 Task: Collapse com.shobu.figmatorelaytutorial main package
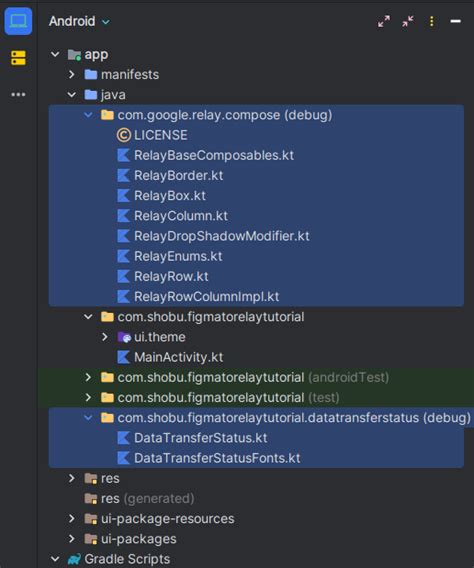point(88,317)
